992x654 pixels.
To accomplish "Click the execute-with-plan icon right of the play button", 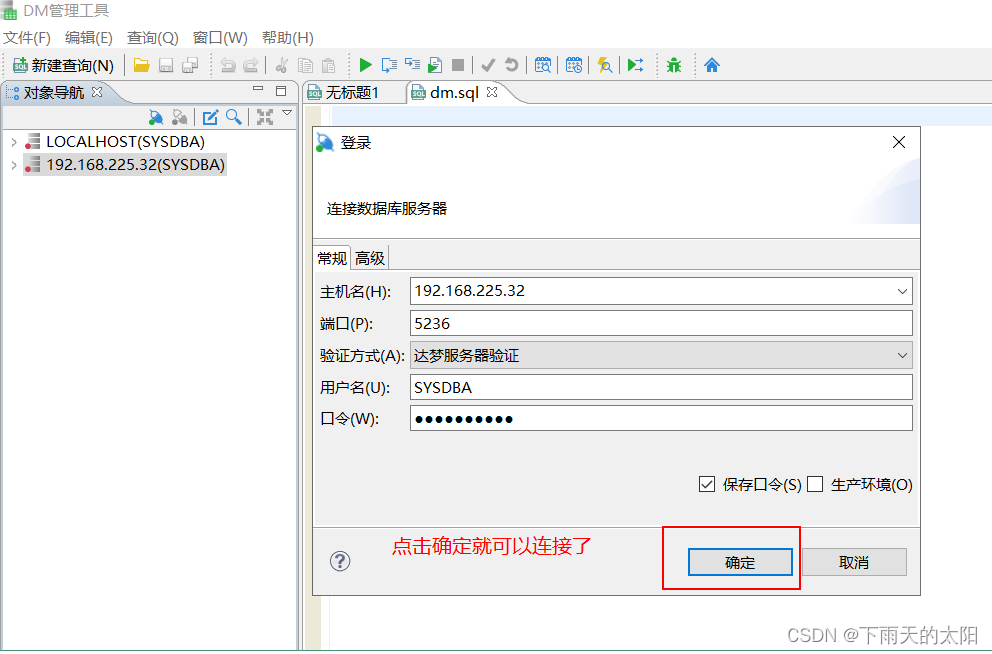I will tap(389, 65).
